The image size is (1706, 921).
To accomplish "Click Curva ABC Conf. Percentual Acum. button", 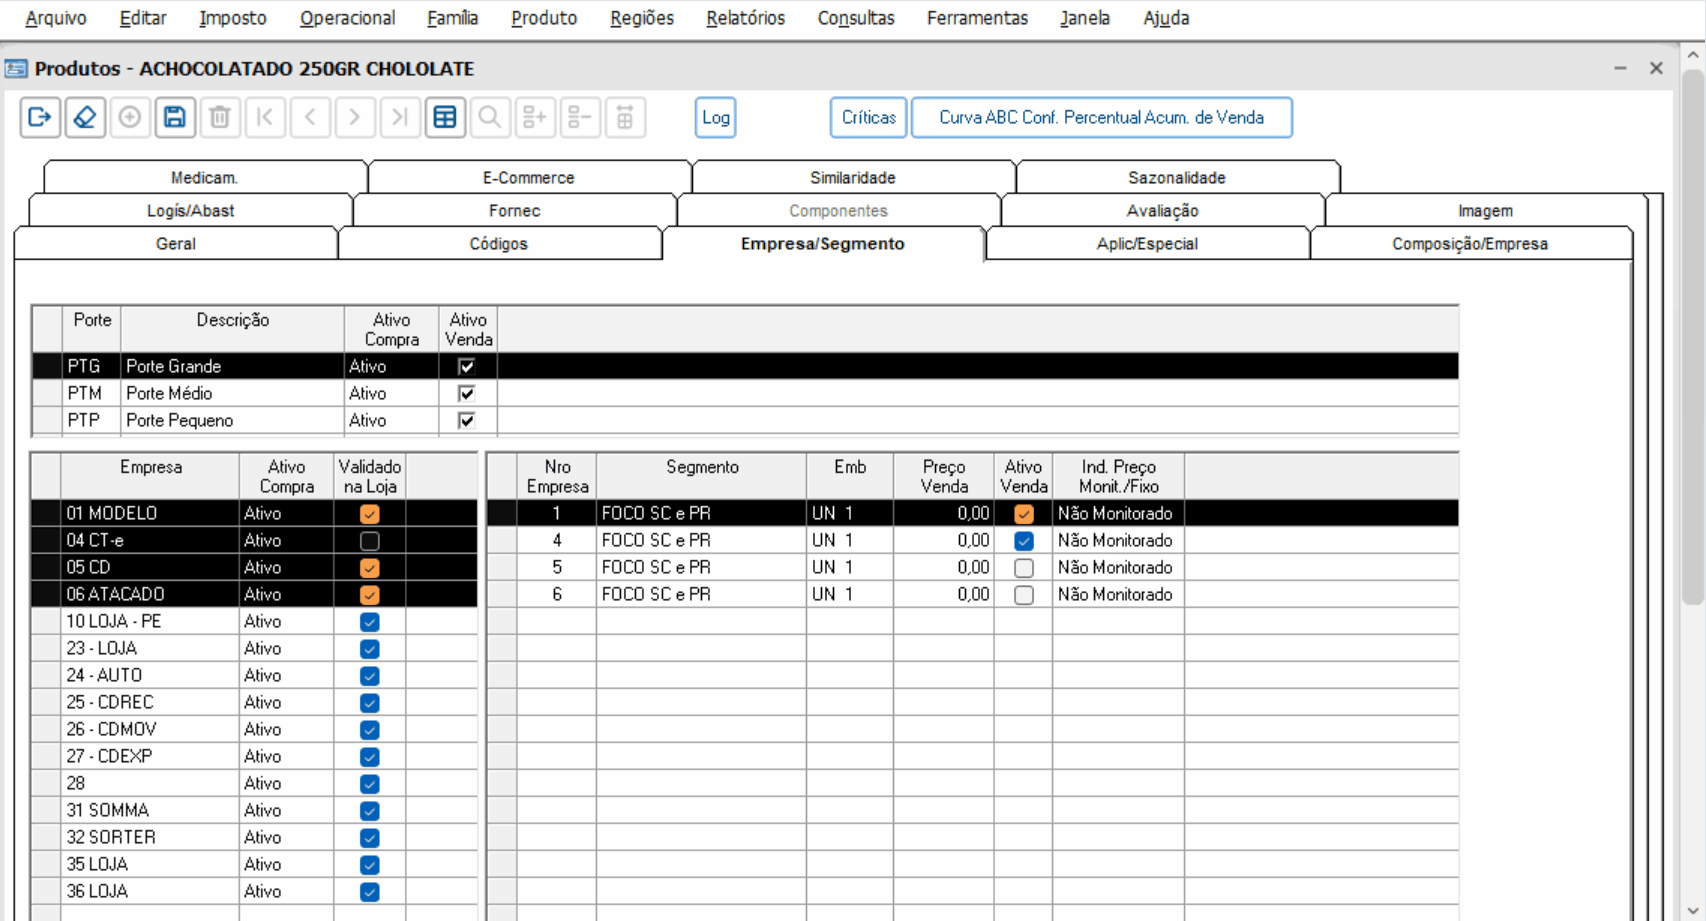I will coord(1102,118).
